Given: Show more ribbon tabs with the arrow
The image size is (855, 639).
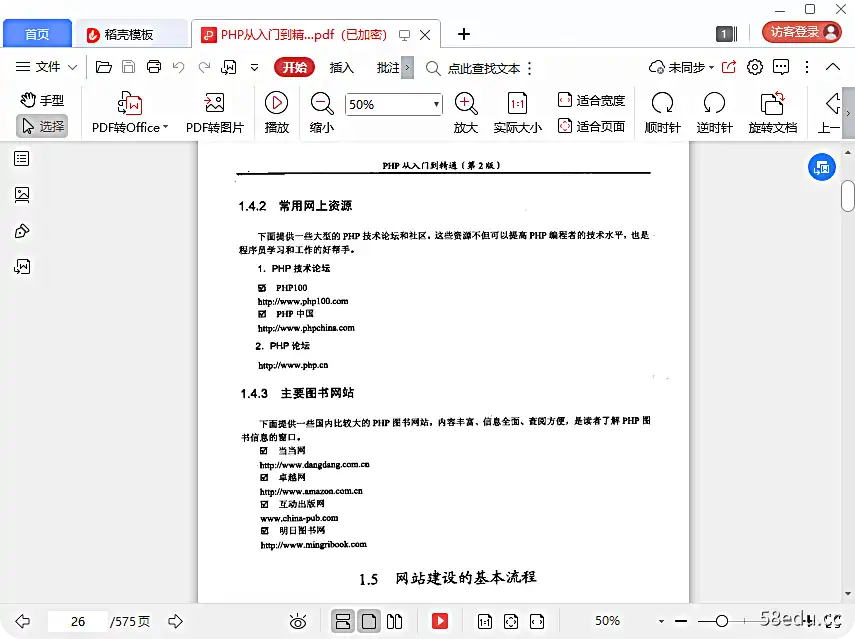Looking at the screenshot, I should tap(407, 68).
